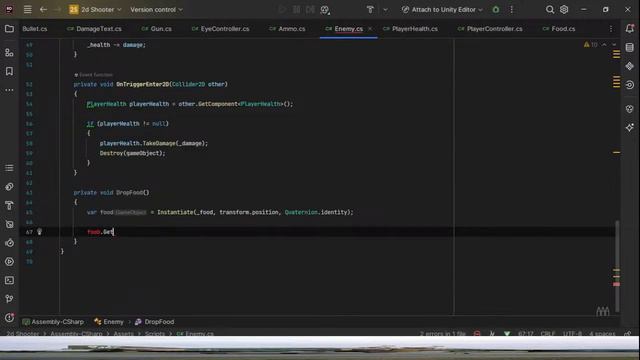
Task: Jump to next highlighted problem arrow
Action: [614, 44]
